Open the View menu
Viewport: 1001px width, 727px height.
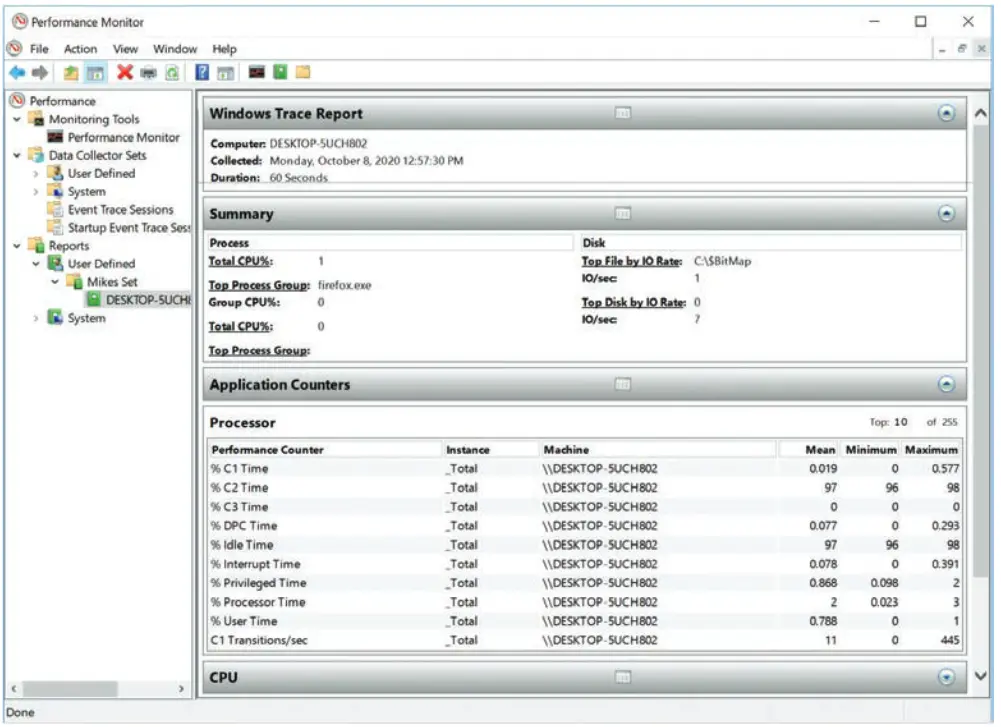[x=125, y=49]
